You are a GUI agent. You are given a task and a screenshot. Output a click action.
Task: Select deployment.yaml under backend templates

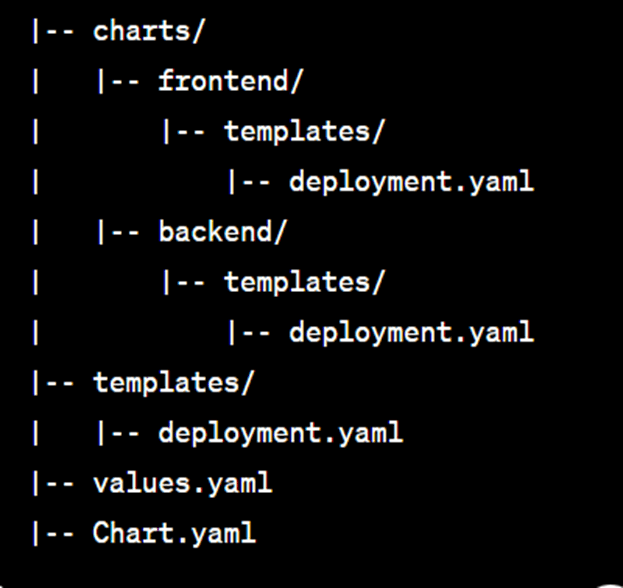[411, 333]
